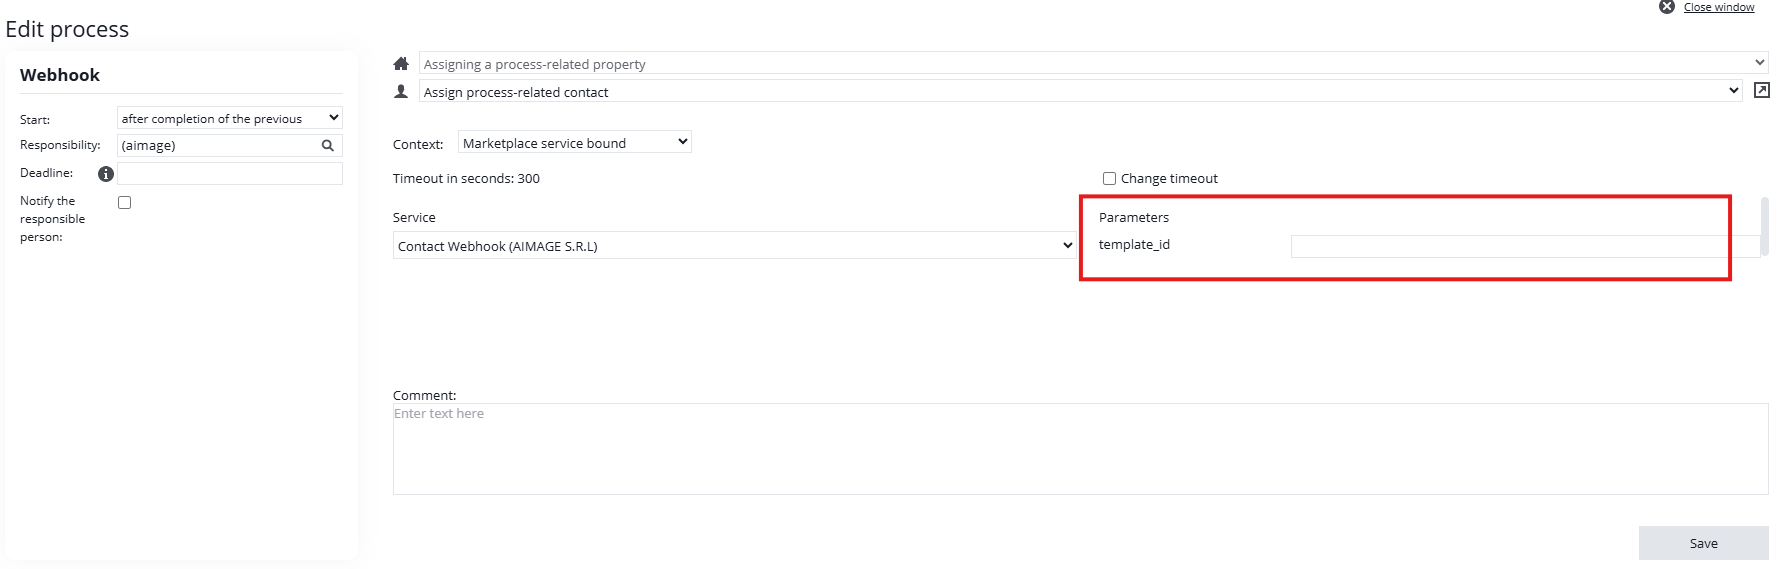Click the person icon beside contact dropdown
The width and height of the screenshot is (1777, 569).
pos(401,91)
